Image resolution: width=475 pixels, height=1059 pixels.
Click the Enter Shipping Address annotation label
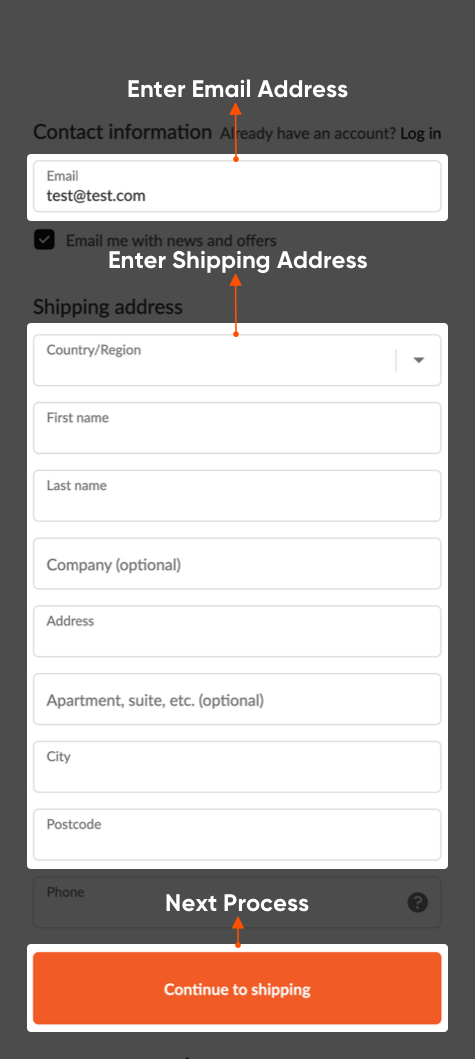[237, 261]
